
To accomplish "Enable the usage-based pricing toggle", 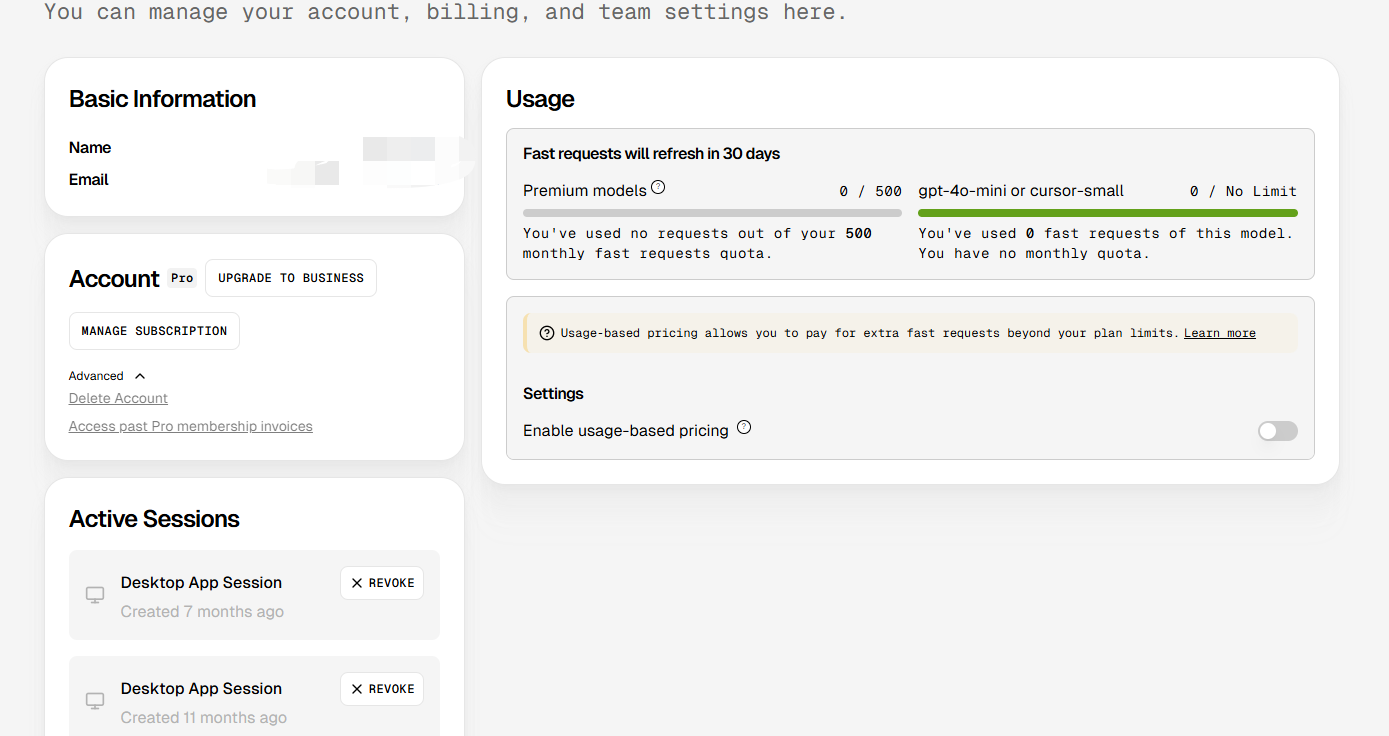I will pos(1278,431).
